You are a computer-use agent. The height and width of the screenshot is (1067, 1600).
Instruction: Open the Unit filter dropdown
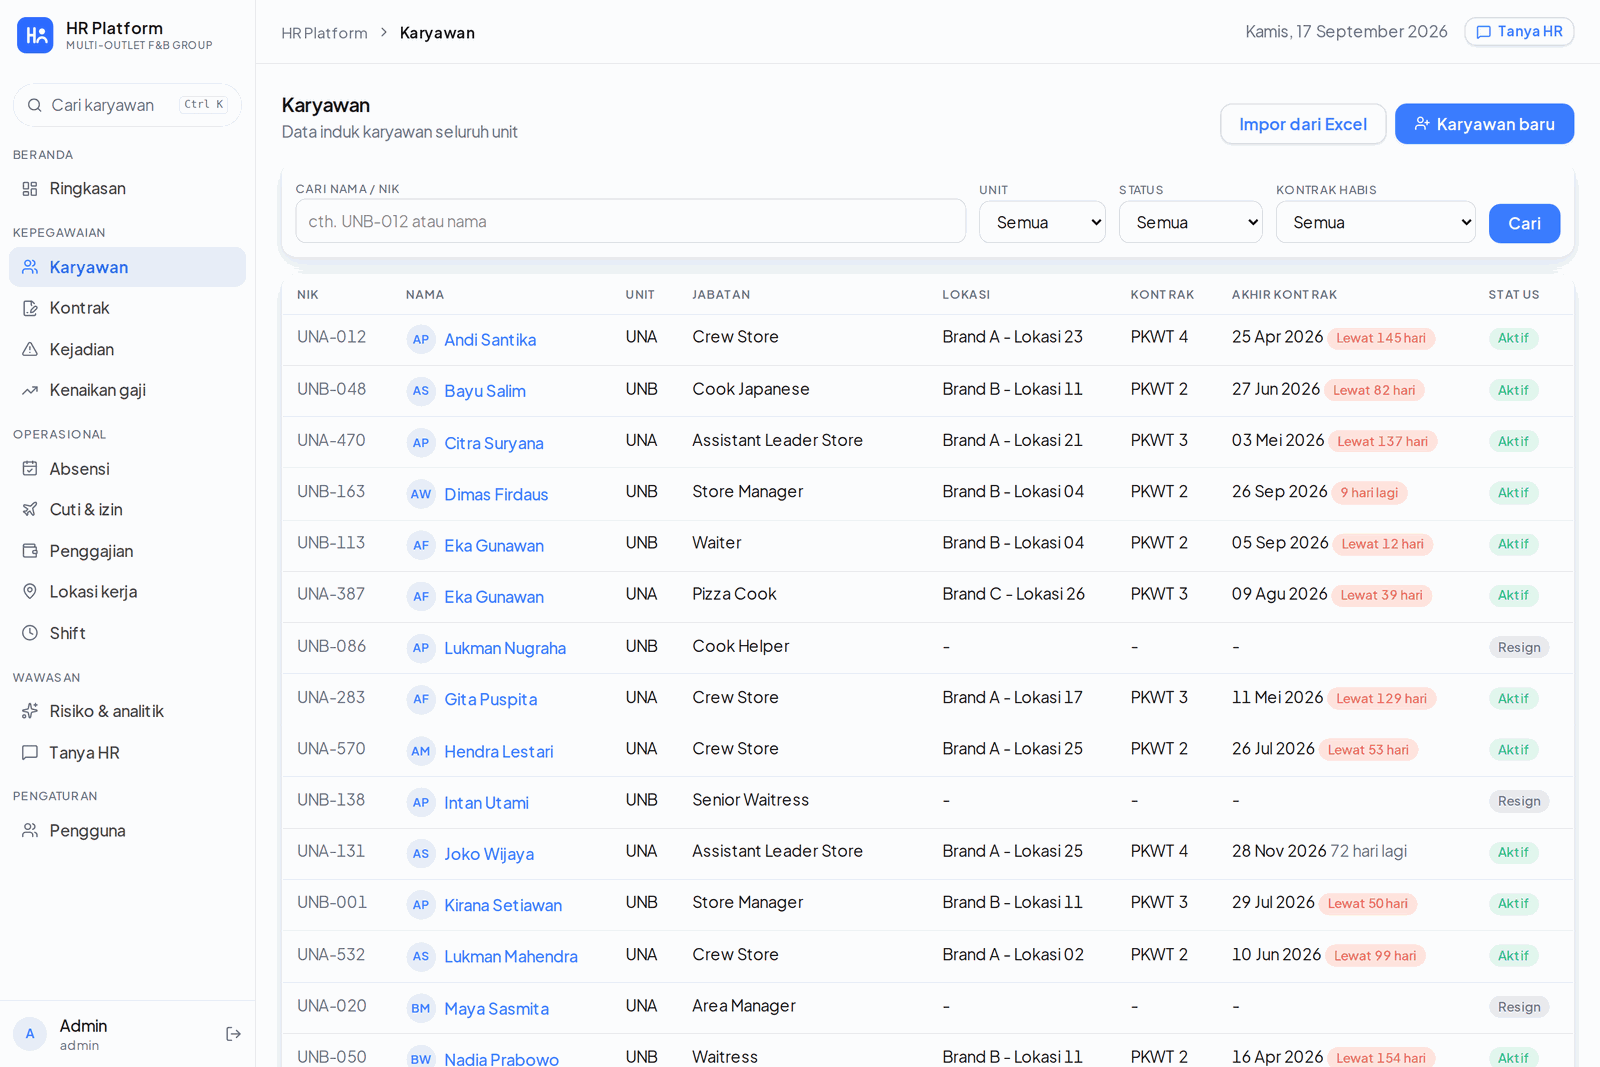tap(1042, 222)
